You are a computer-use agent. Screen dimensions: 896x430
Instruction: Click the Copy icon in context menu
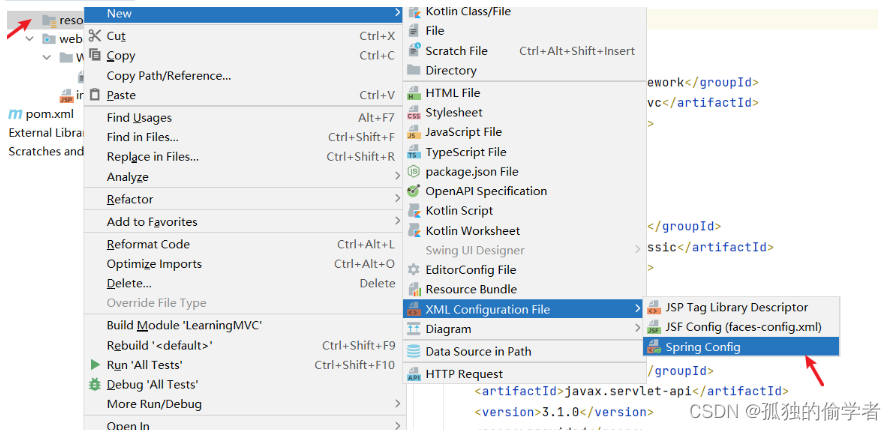[x=95, y=55]
